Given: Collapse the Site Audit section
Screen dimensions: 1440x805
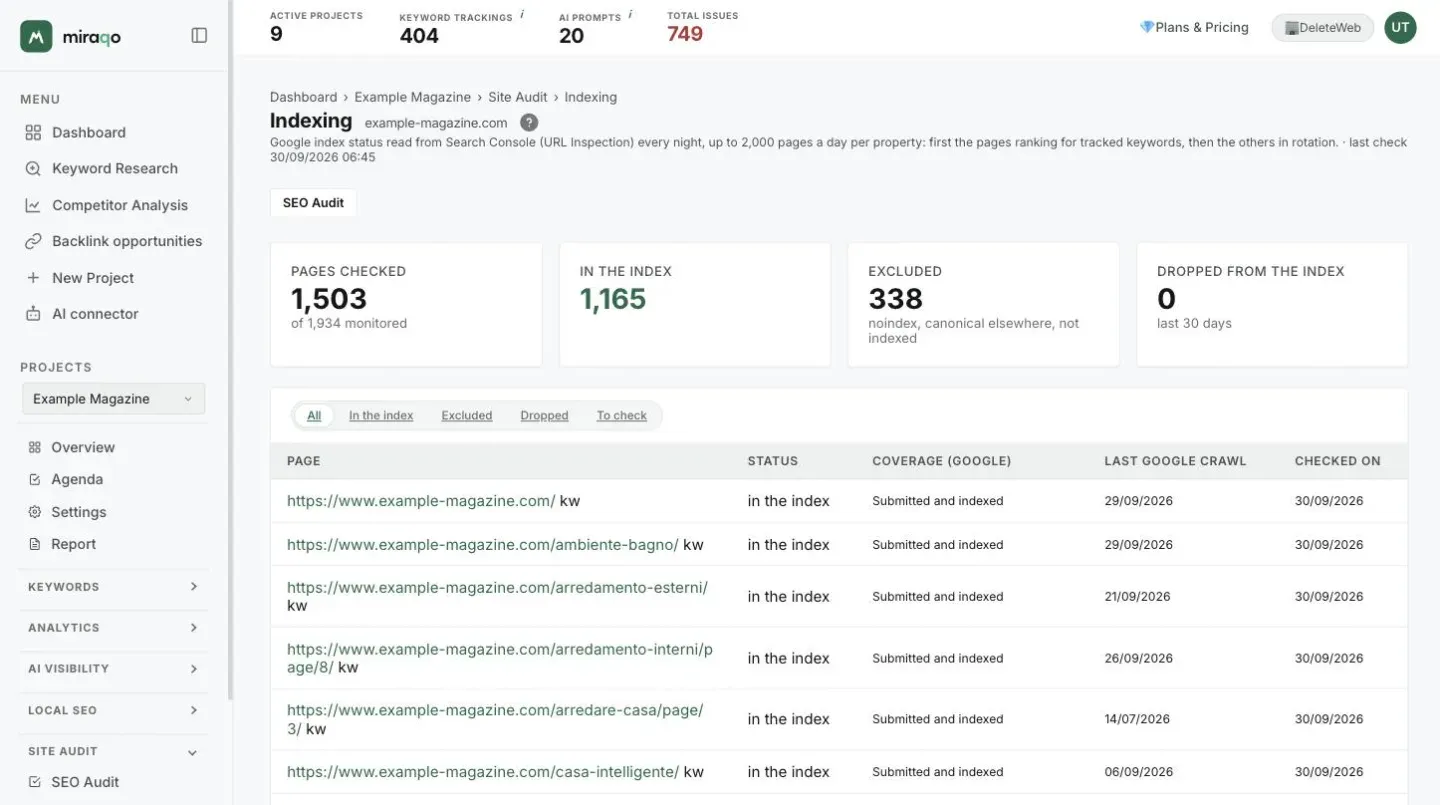Looking at the screenshot, I should coord(113,751).
